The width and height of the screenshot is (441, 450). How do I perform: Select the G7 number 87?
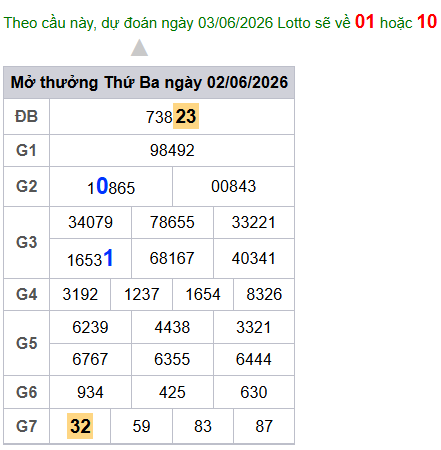264,426
